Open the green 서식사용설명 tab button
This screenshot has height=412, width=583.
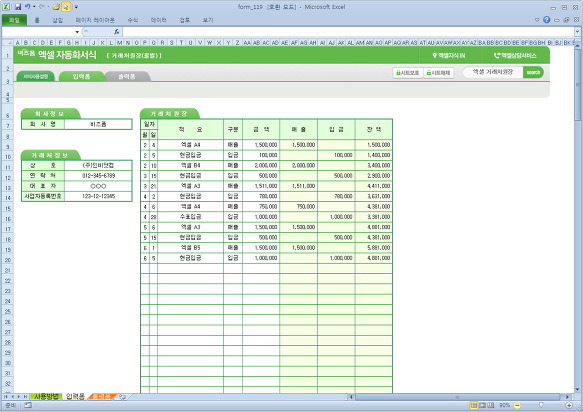pyautogui.click(x=35, y=77)
